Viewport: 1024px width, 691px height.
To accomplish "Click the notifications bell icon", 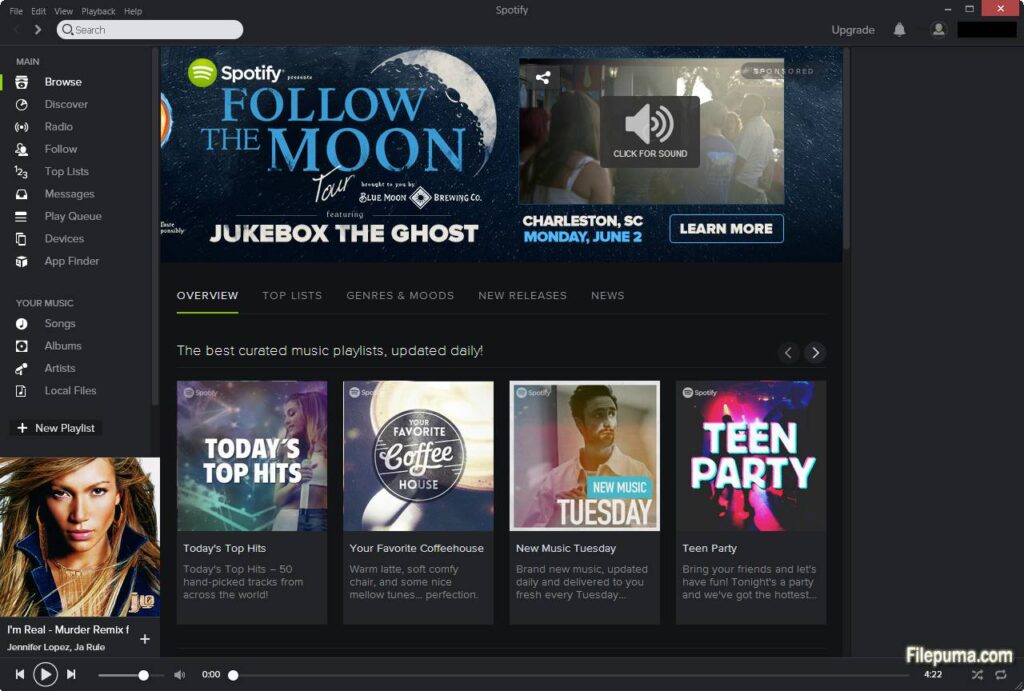I will pos(899,30).
